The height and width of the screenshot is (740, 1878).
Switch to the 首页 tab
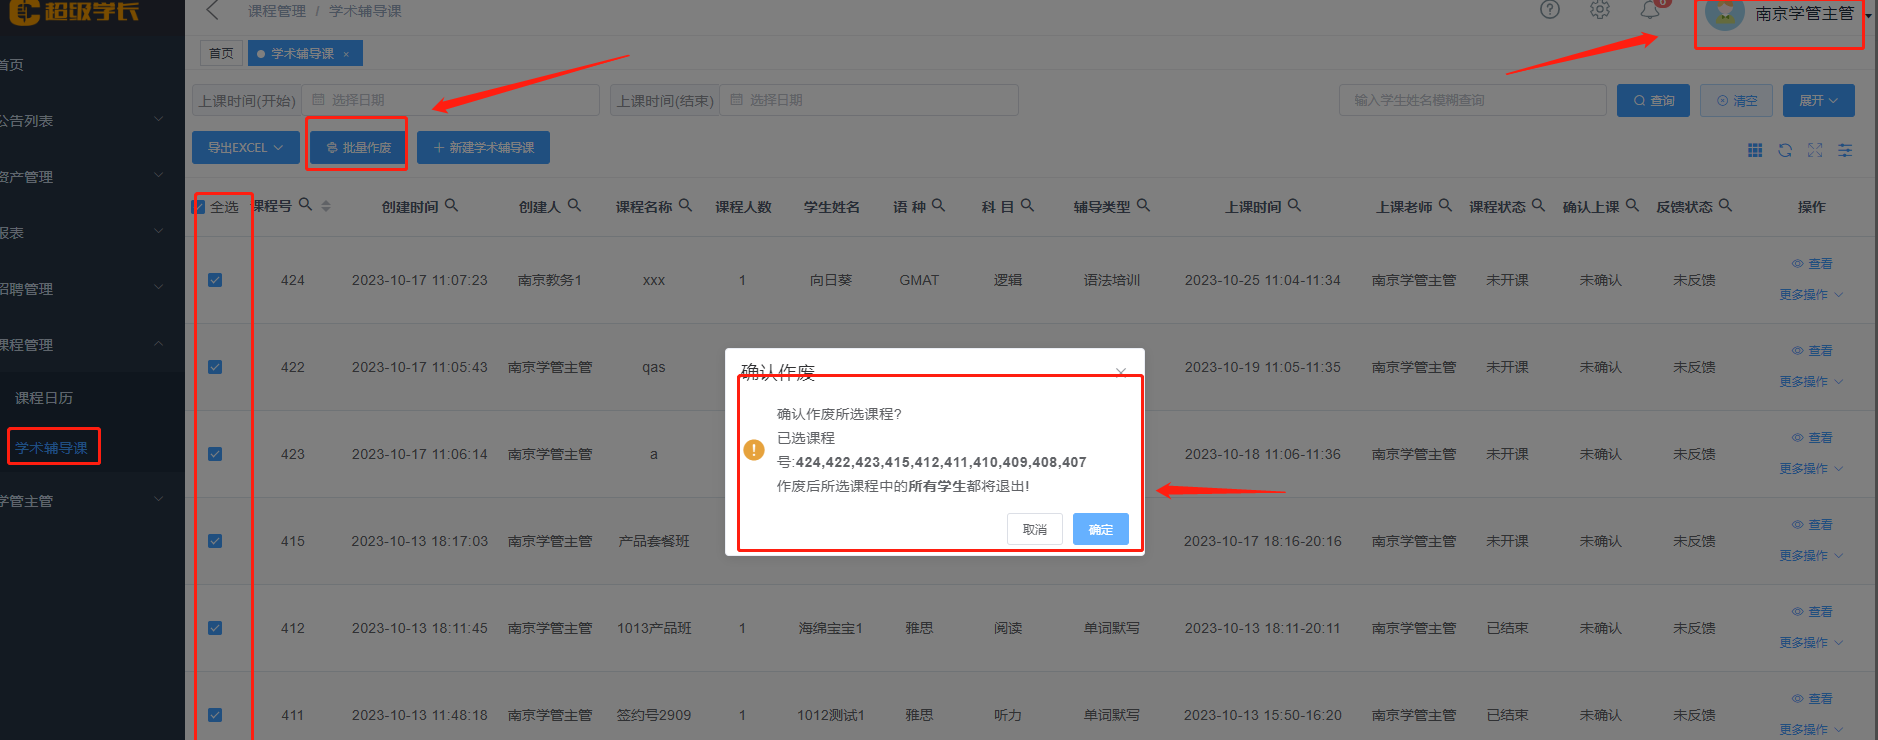pos(221,54)
